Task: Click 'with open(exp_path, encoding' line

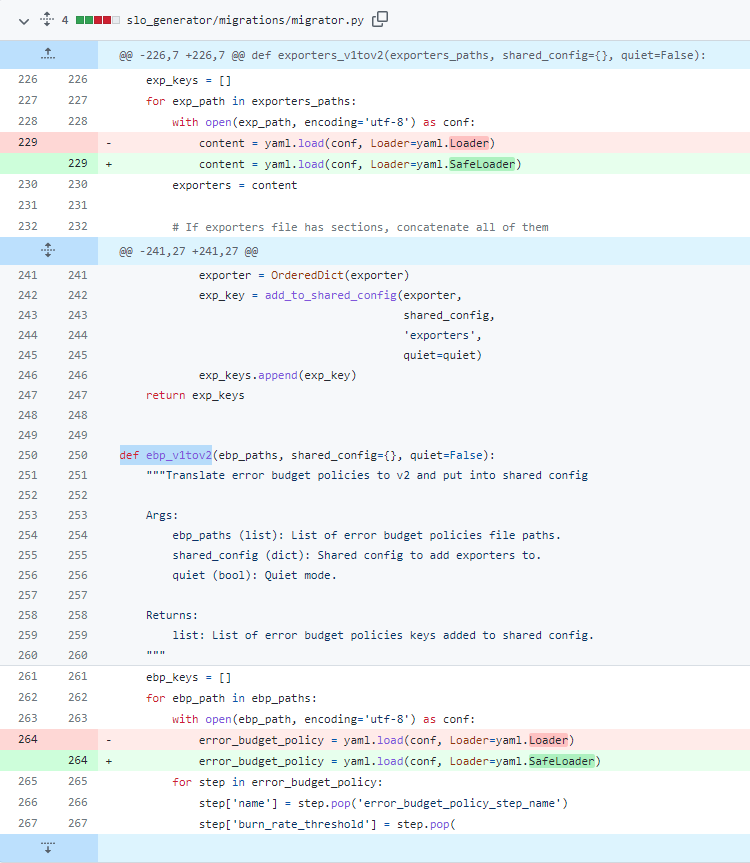Action: [x=324, y=122]
